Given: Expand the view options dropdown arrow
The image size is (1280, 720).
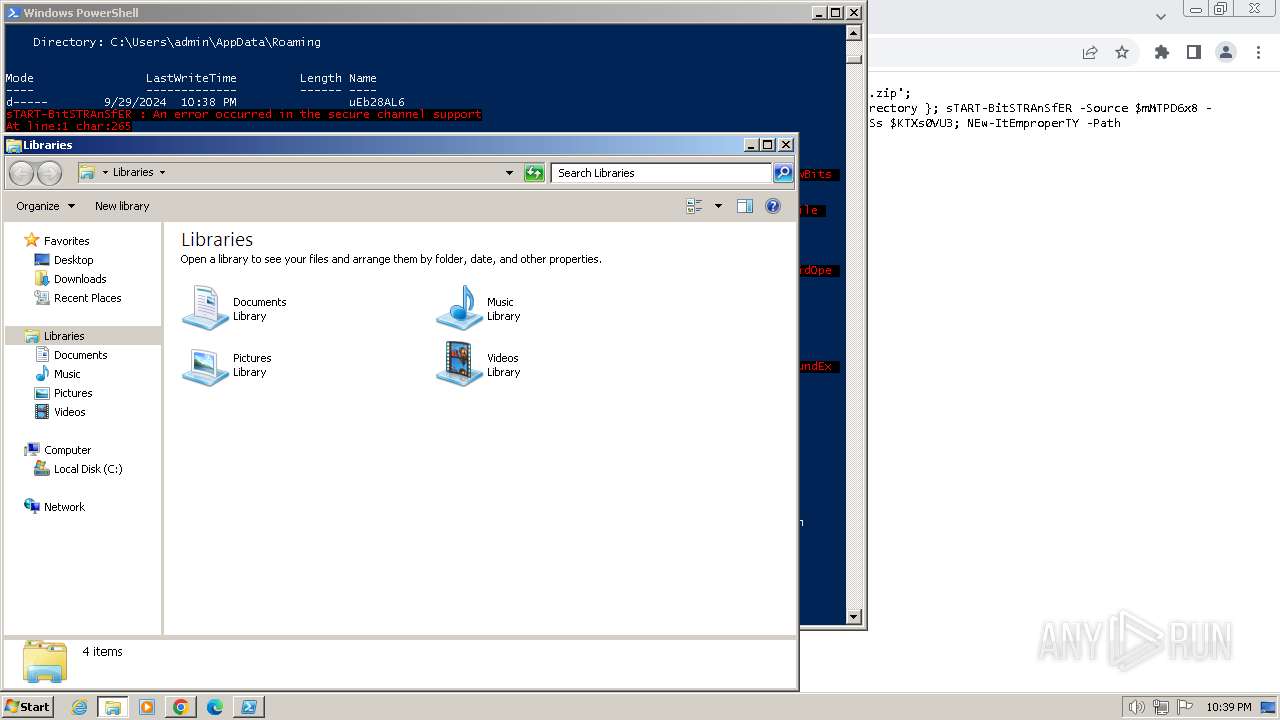Looking at the screenshot, I should (x=718, y=206).
